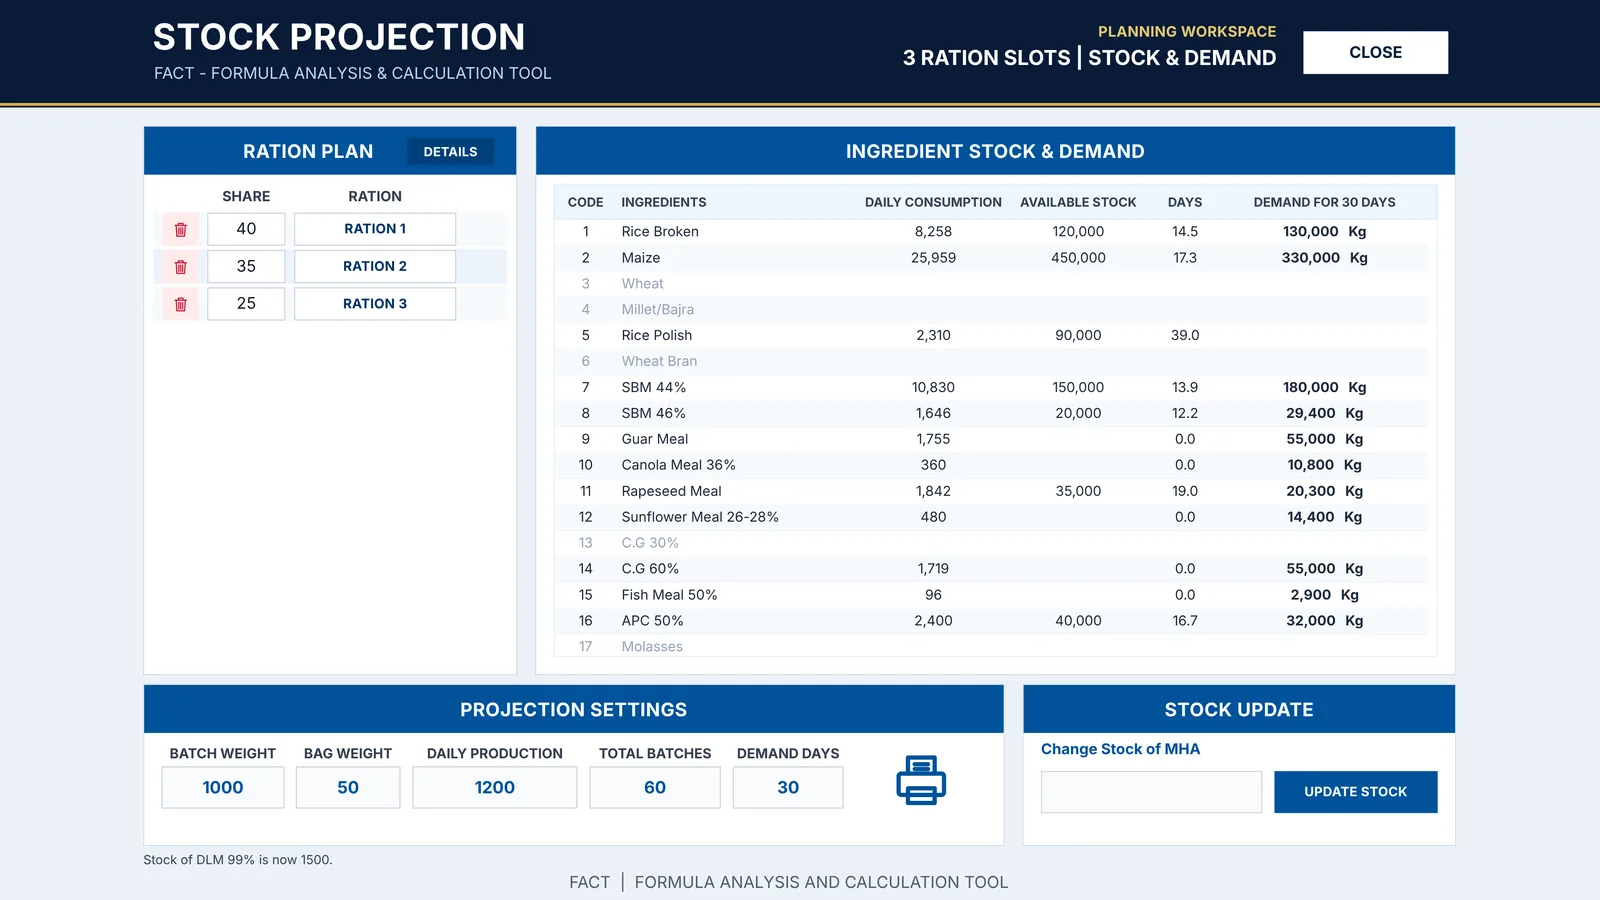Click the Batch Weight field 1000

[x=223, y=787]
